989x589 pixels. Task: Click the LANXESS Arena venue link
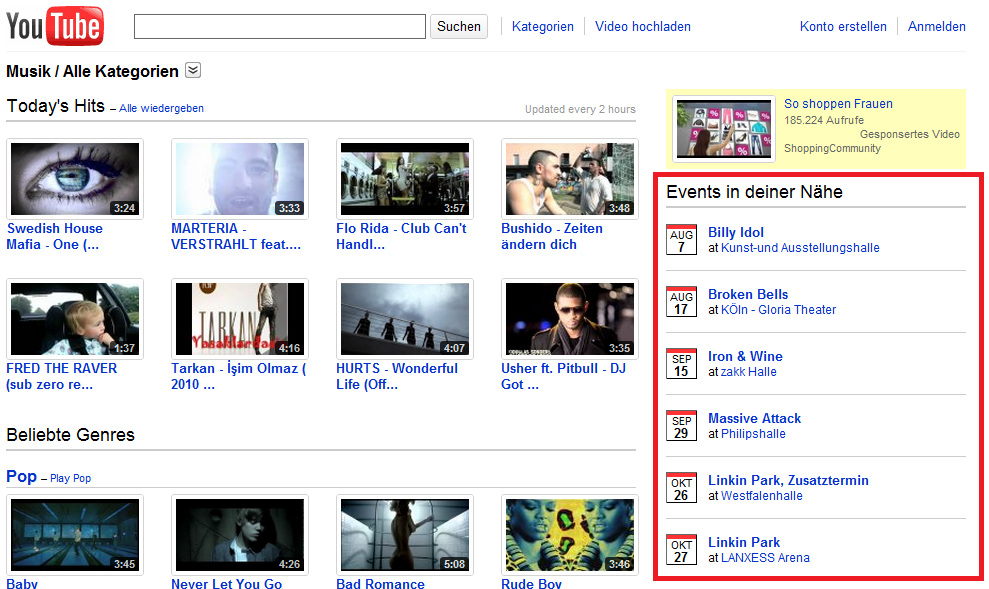pos(765,557)
